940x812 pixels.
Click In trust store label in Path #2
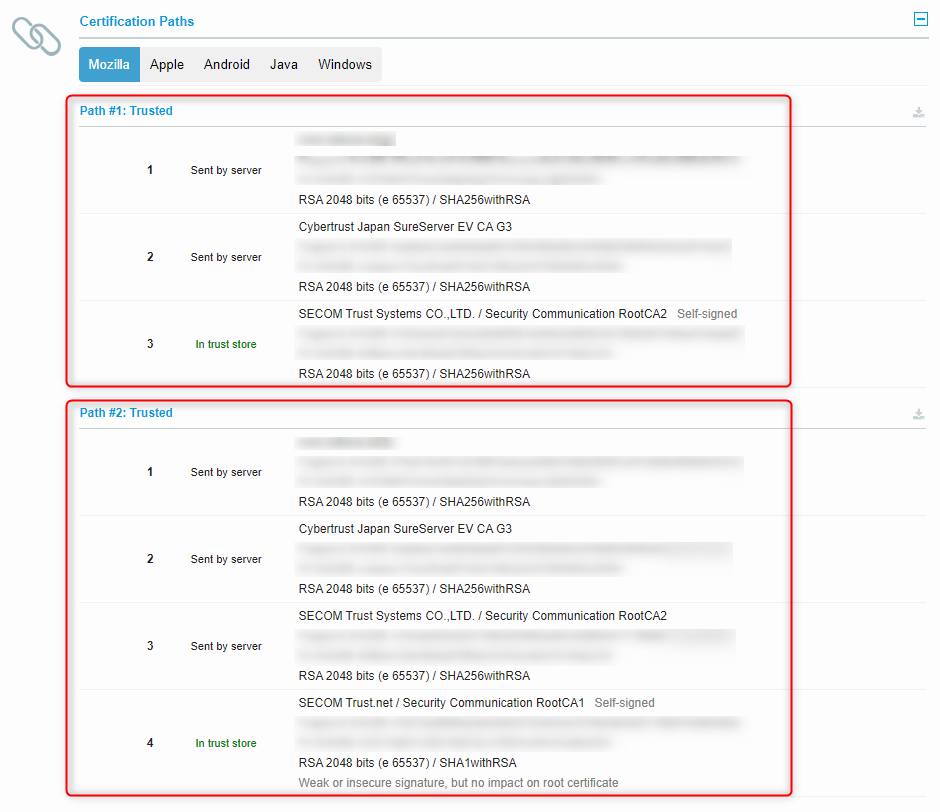tap(226, 744)
